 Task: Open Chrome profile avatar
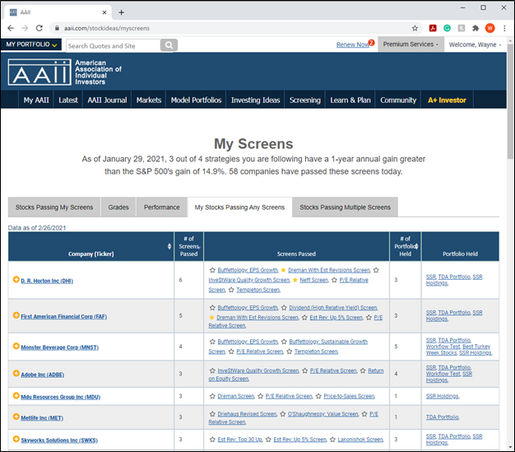(490, 28)
